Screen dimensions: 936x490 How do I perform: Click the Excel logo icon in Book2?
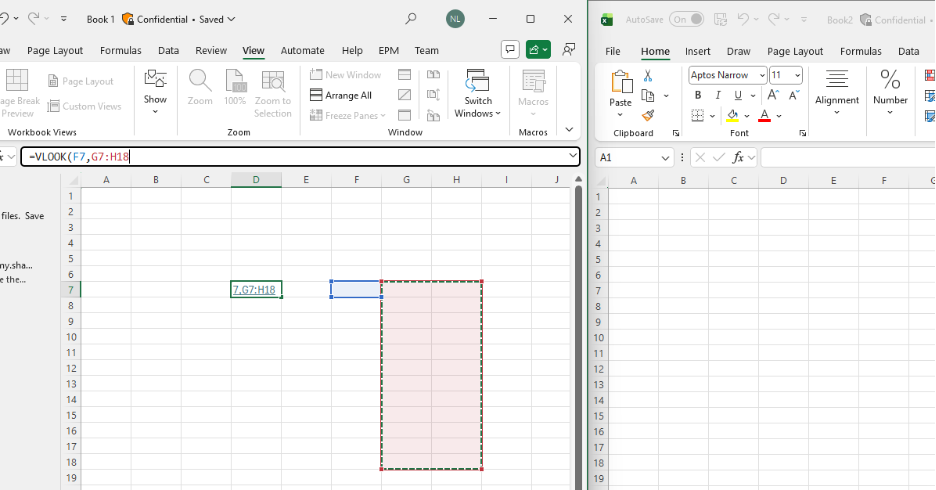coord(606,20)
